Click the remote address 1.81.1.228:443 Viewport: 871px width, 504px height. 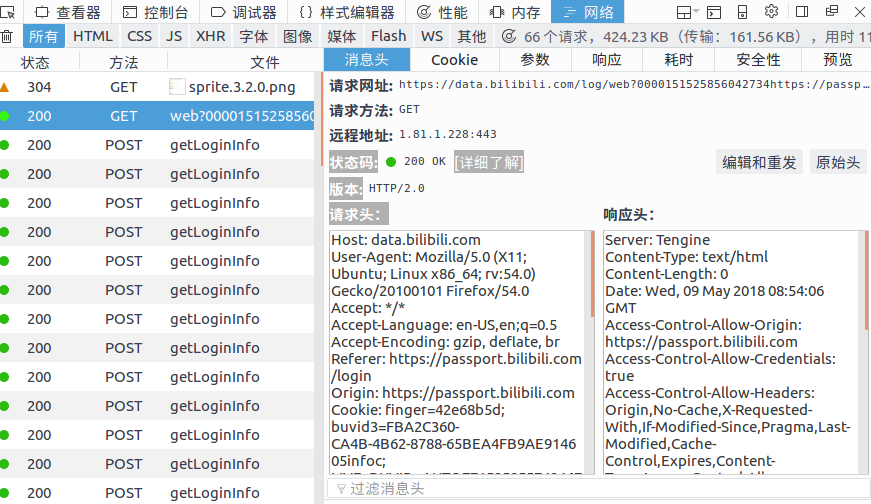[448, 134]
